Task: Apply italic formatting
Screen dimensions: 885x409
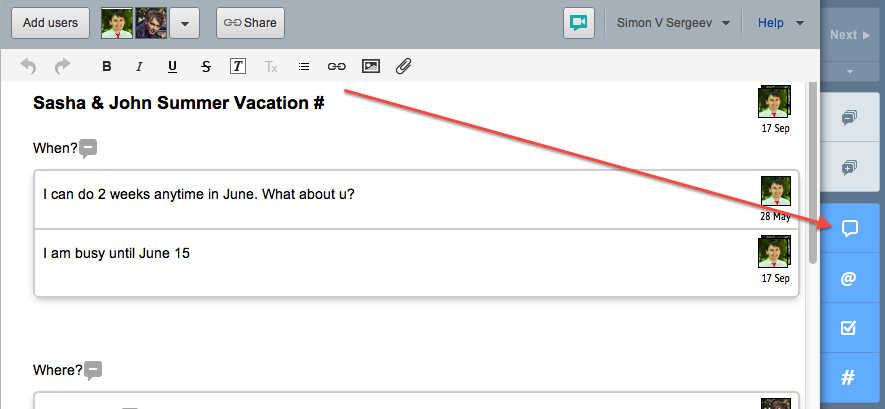Action: coord(139,67)
